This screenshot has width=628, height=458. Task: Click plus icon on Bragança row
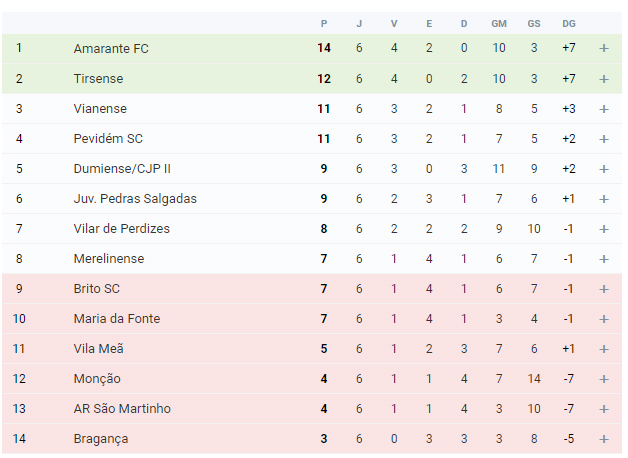pyautogui.click(x=604, y=439)
